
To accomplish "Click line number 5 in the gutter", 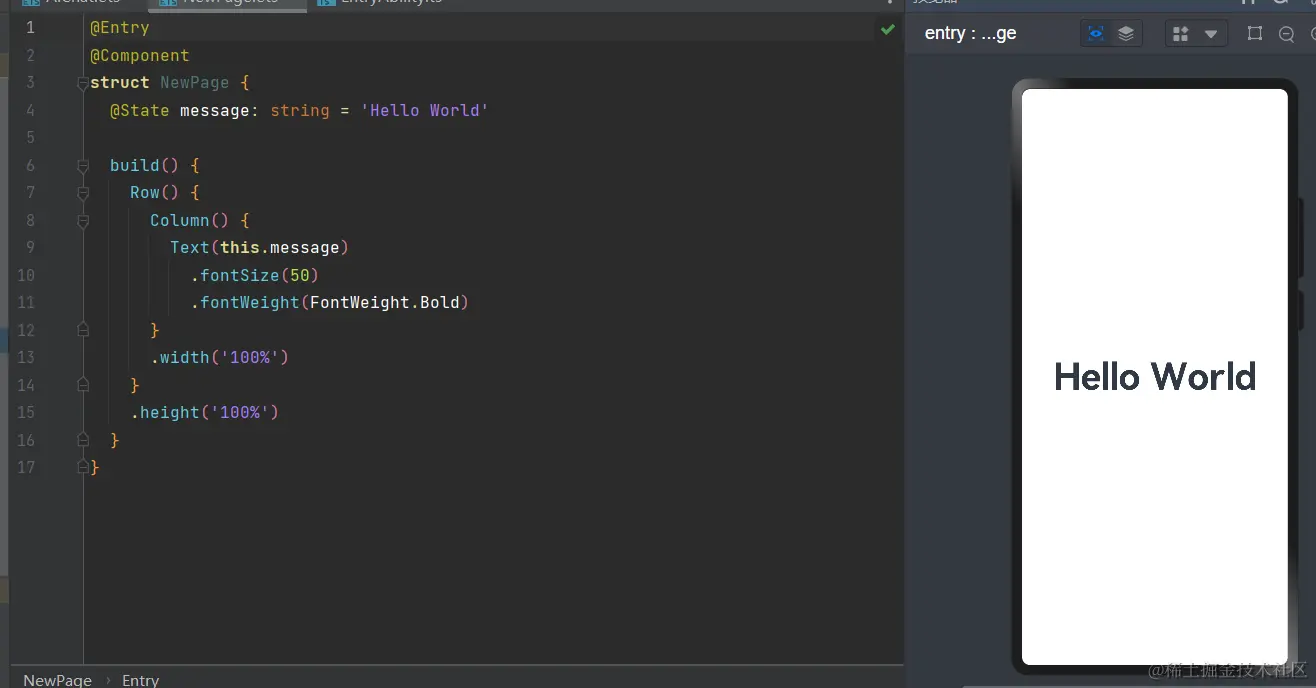I will pos(30,138).
